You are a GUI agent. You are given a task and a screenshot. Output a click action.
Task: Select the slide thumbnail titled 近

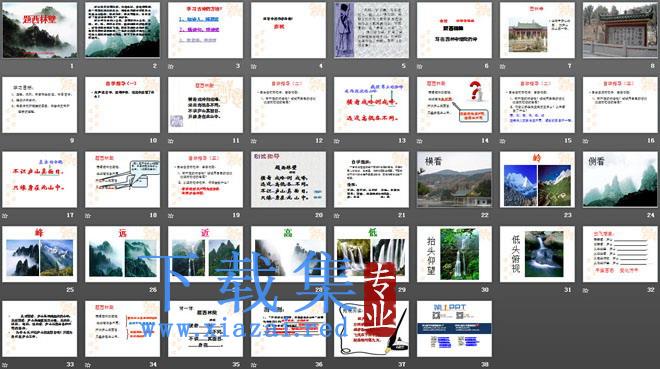(x=205, y=254)
